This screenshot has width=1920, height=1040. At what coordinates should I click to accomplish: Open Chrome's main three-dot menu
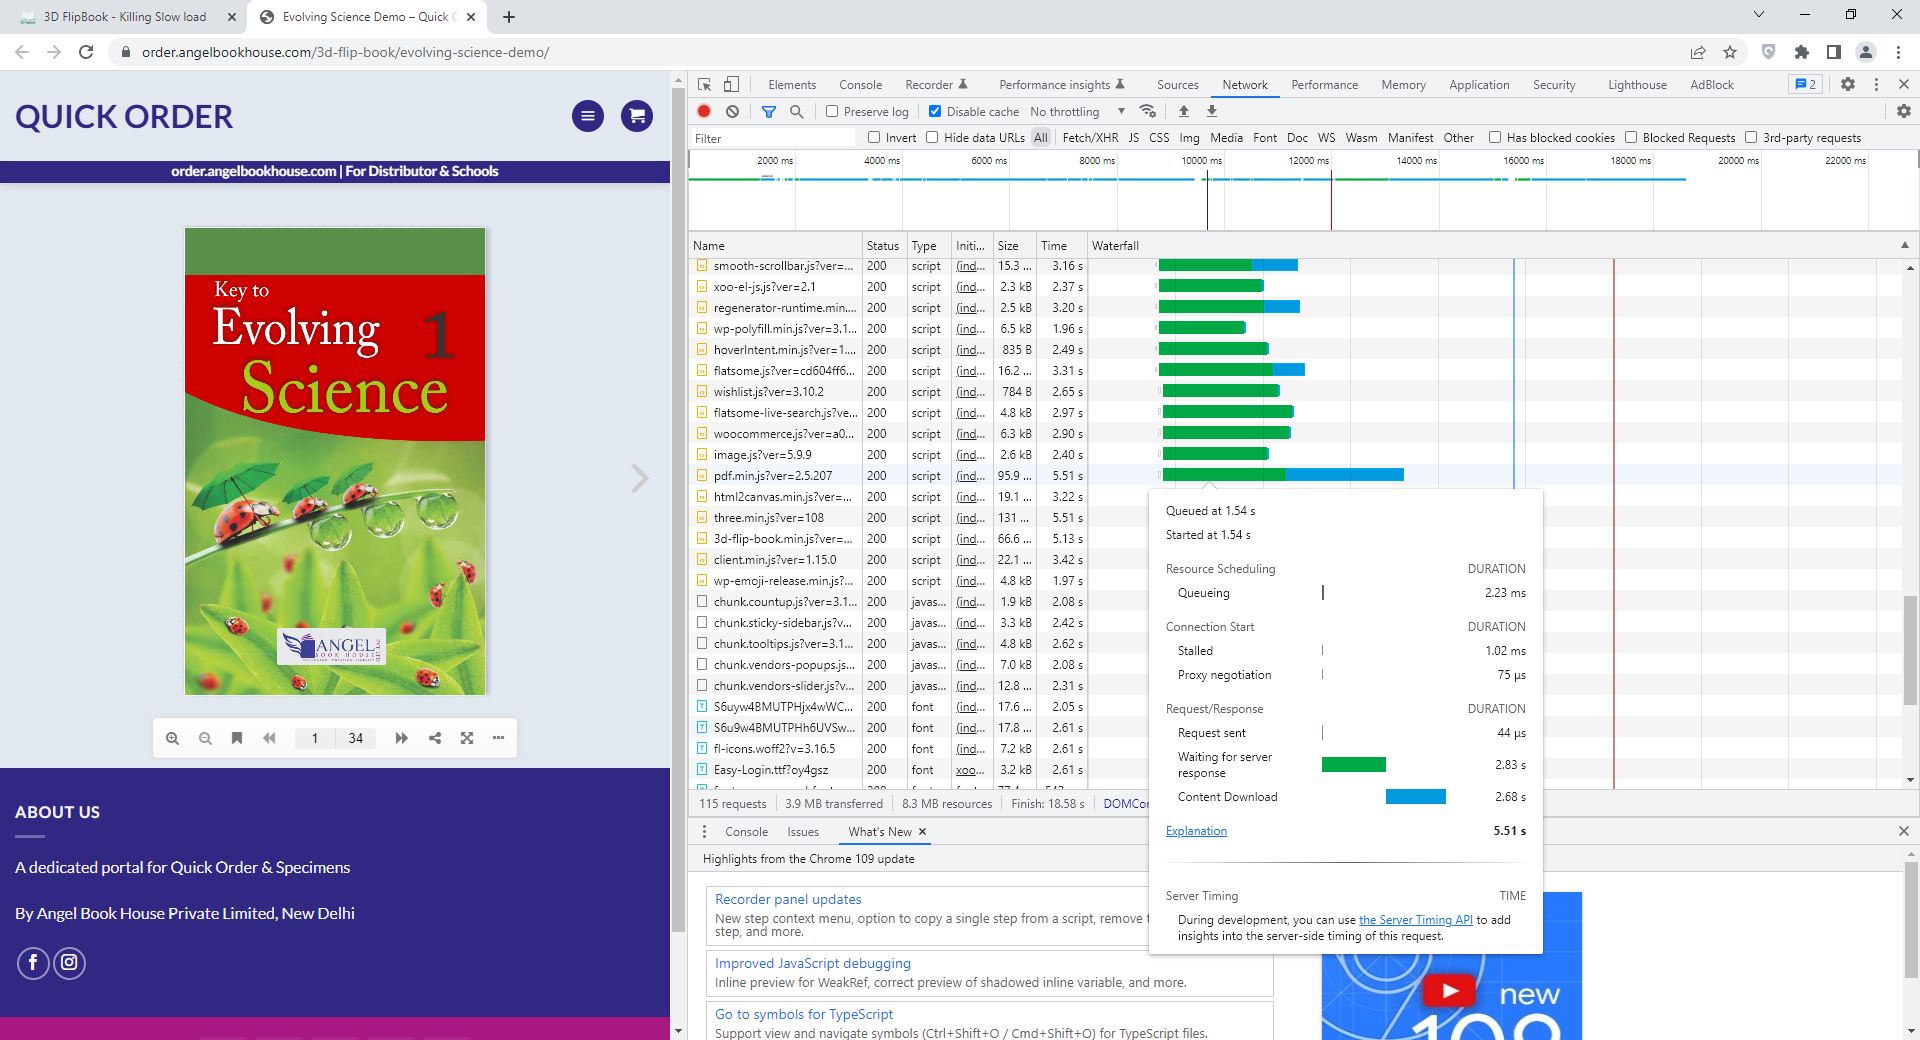click(x=1898, y=52)
